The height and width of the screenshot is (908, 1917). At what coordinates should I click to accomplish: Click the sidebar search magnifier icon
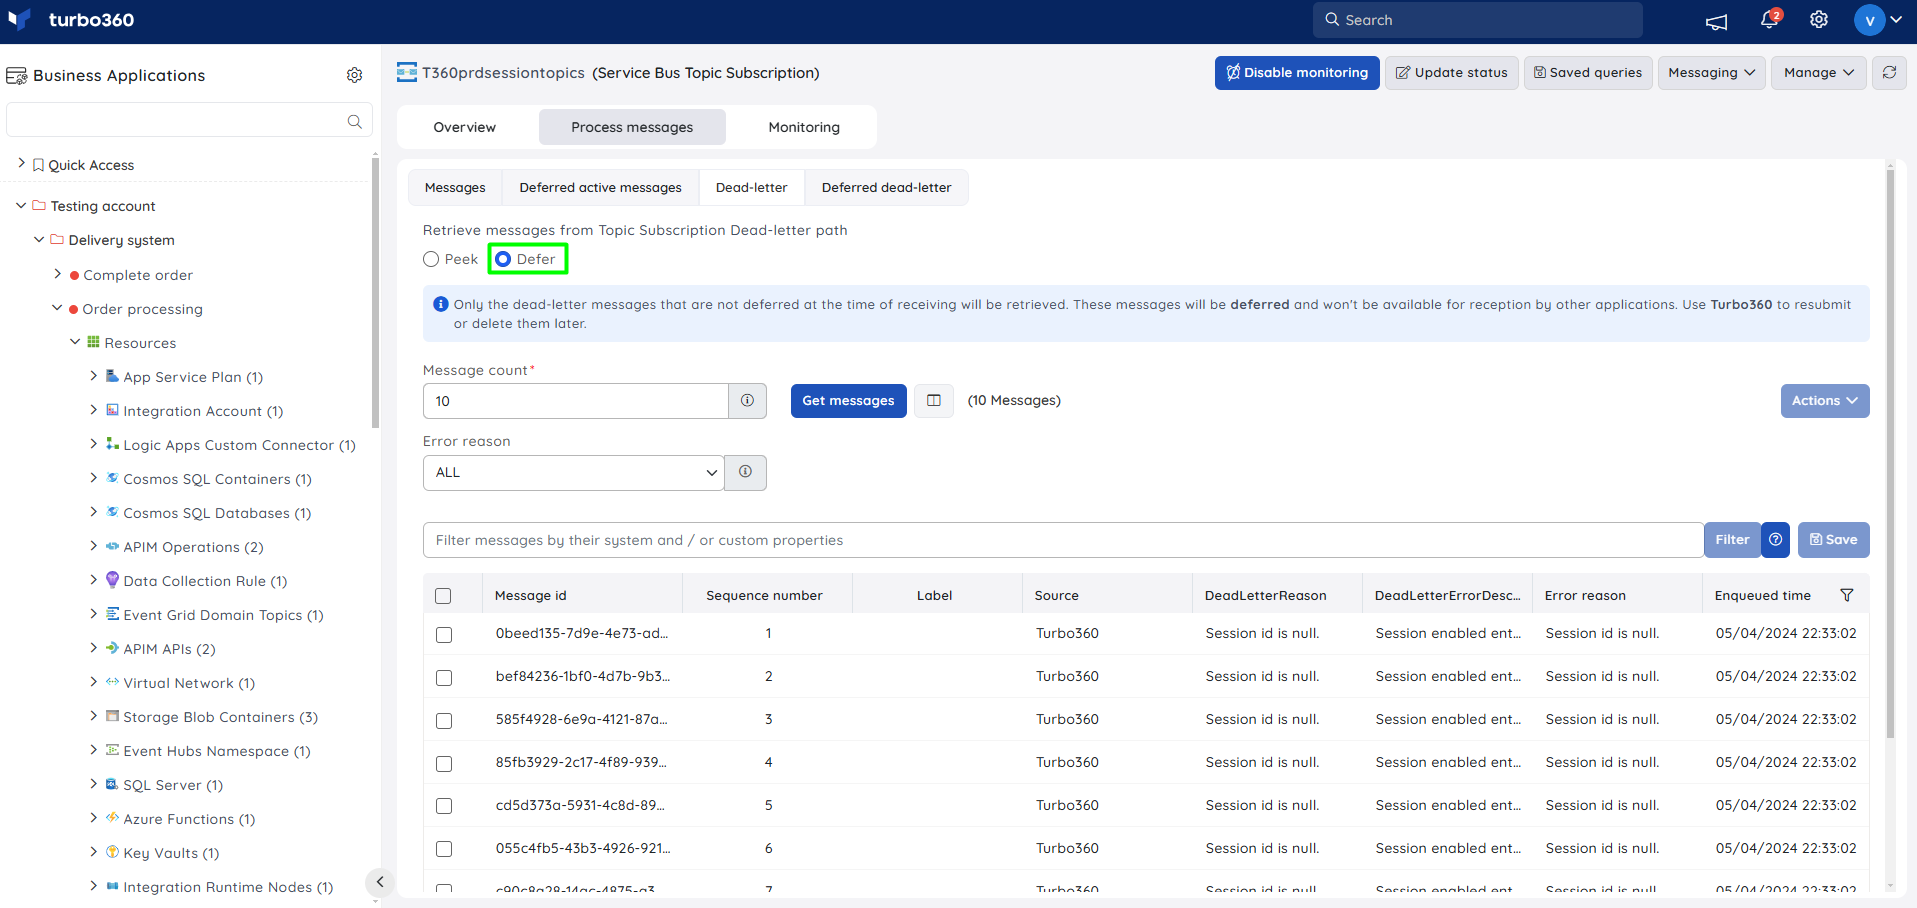coord(355,121)
